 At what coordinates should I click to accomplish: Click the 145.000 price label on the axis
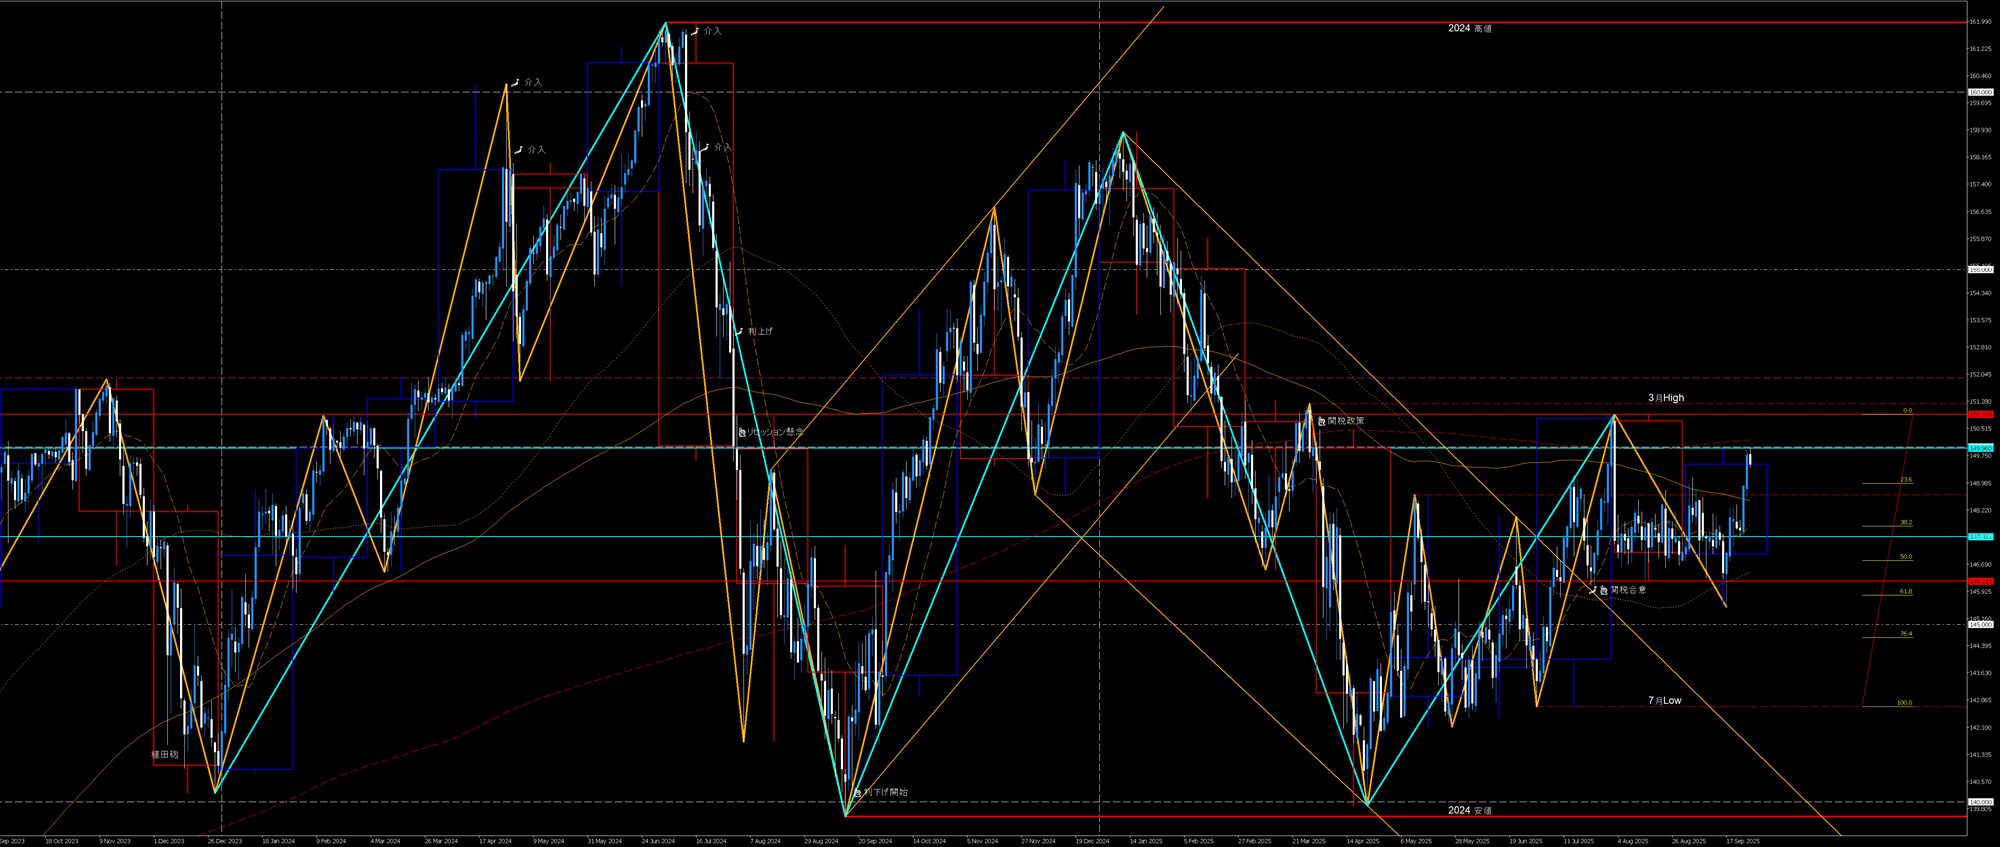(x=1980, y=624)
